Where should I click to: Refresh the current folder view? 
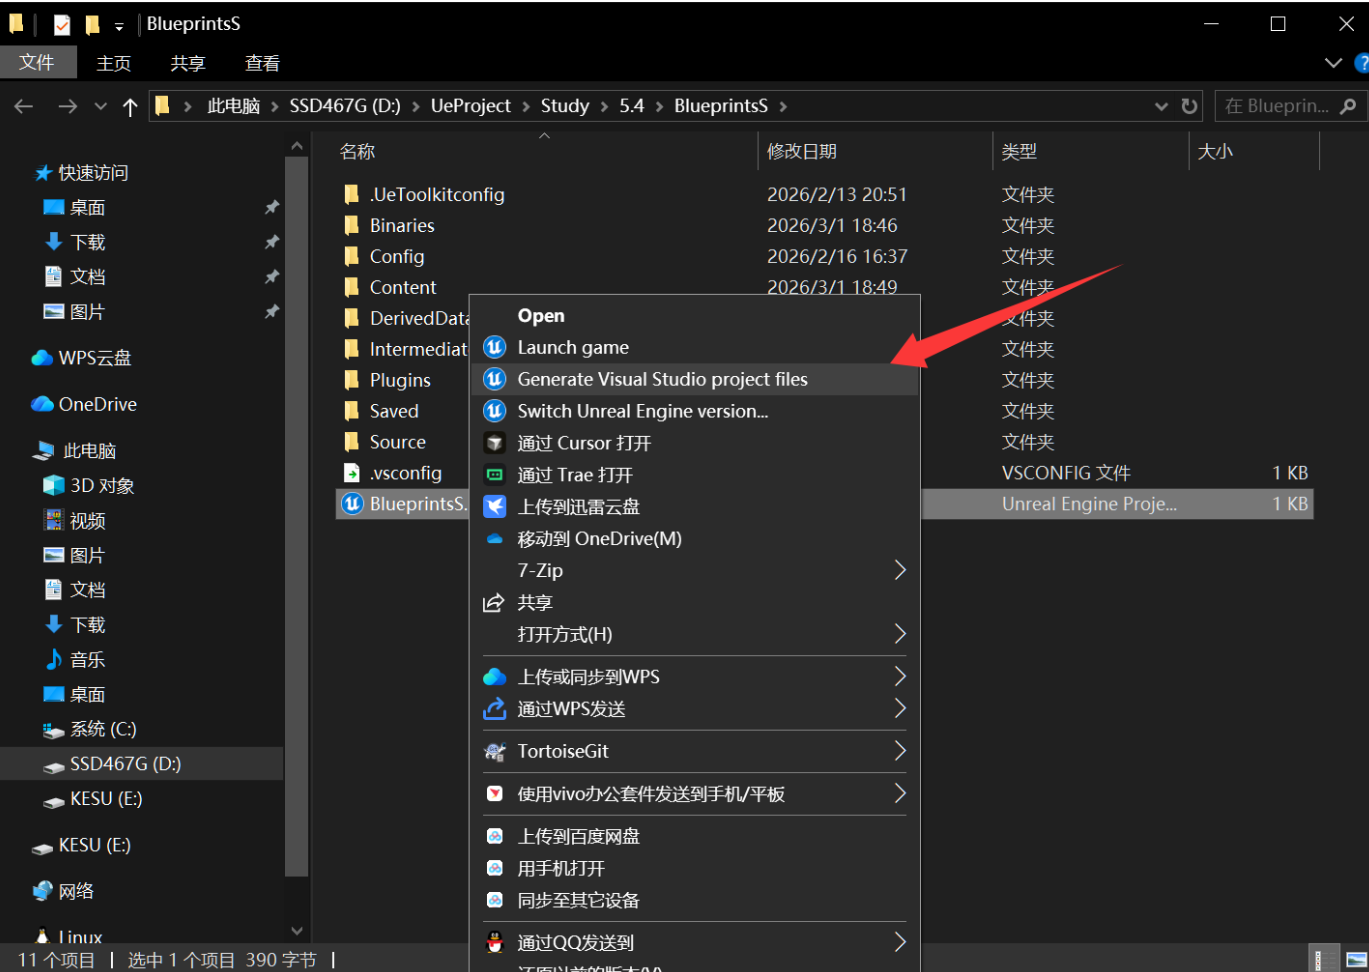[x=1189, y=106]
